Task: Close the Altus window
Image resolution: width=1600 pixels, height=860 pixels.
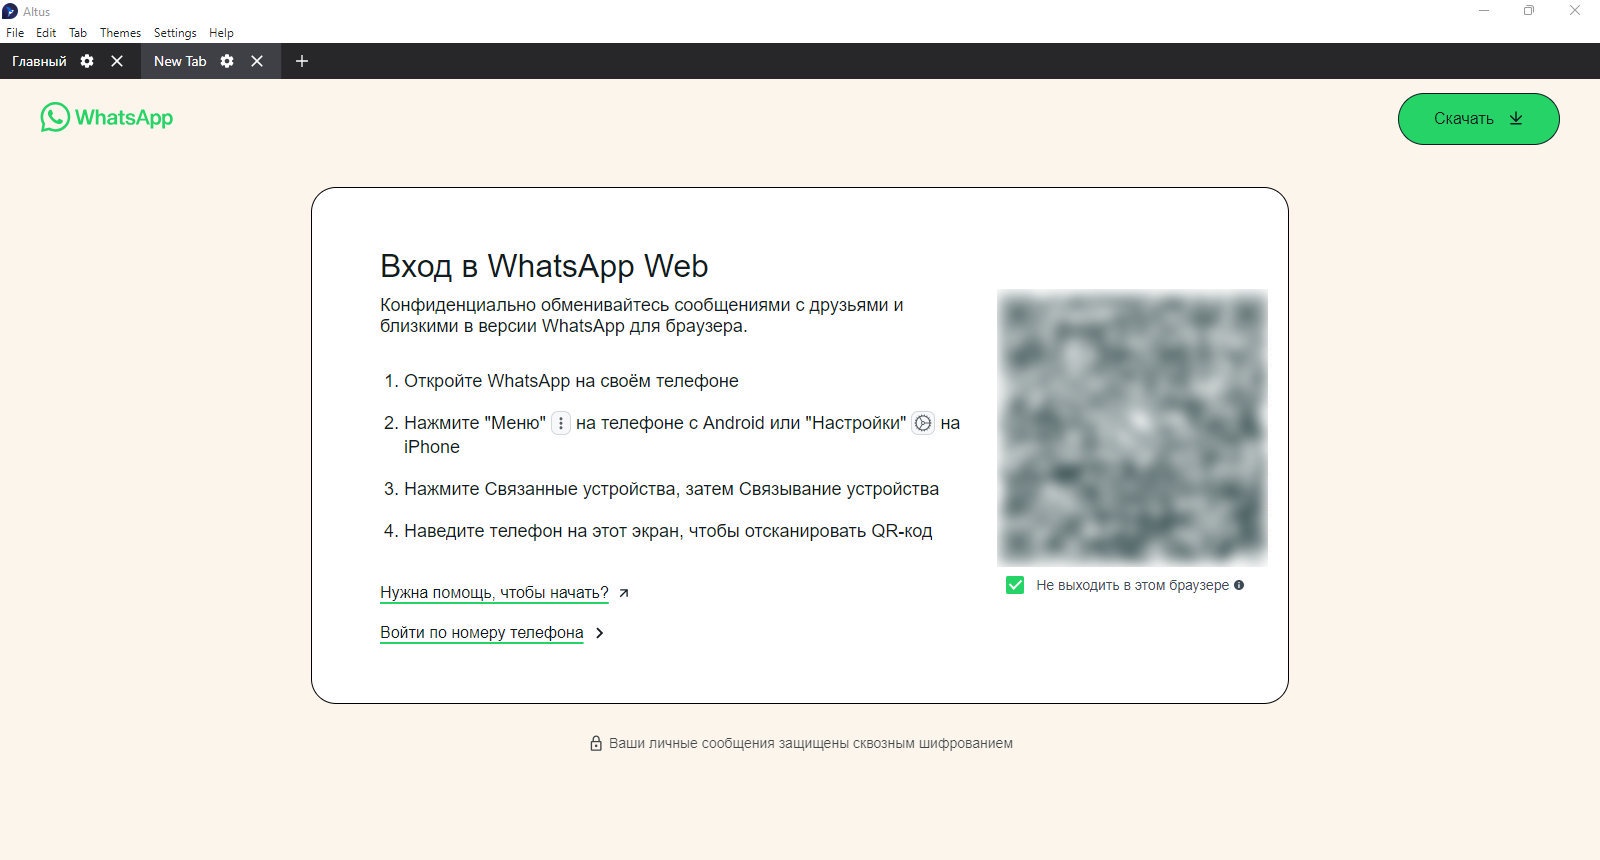Action: (x=1575, y=11)
